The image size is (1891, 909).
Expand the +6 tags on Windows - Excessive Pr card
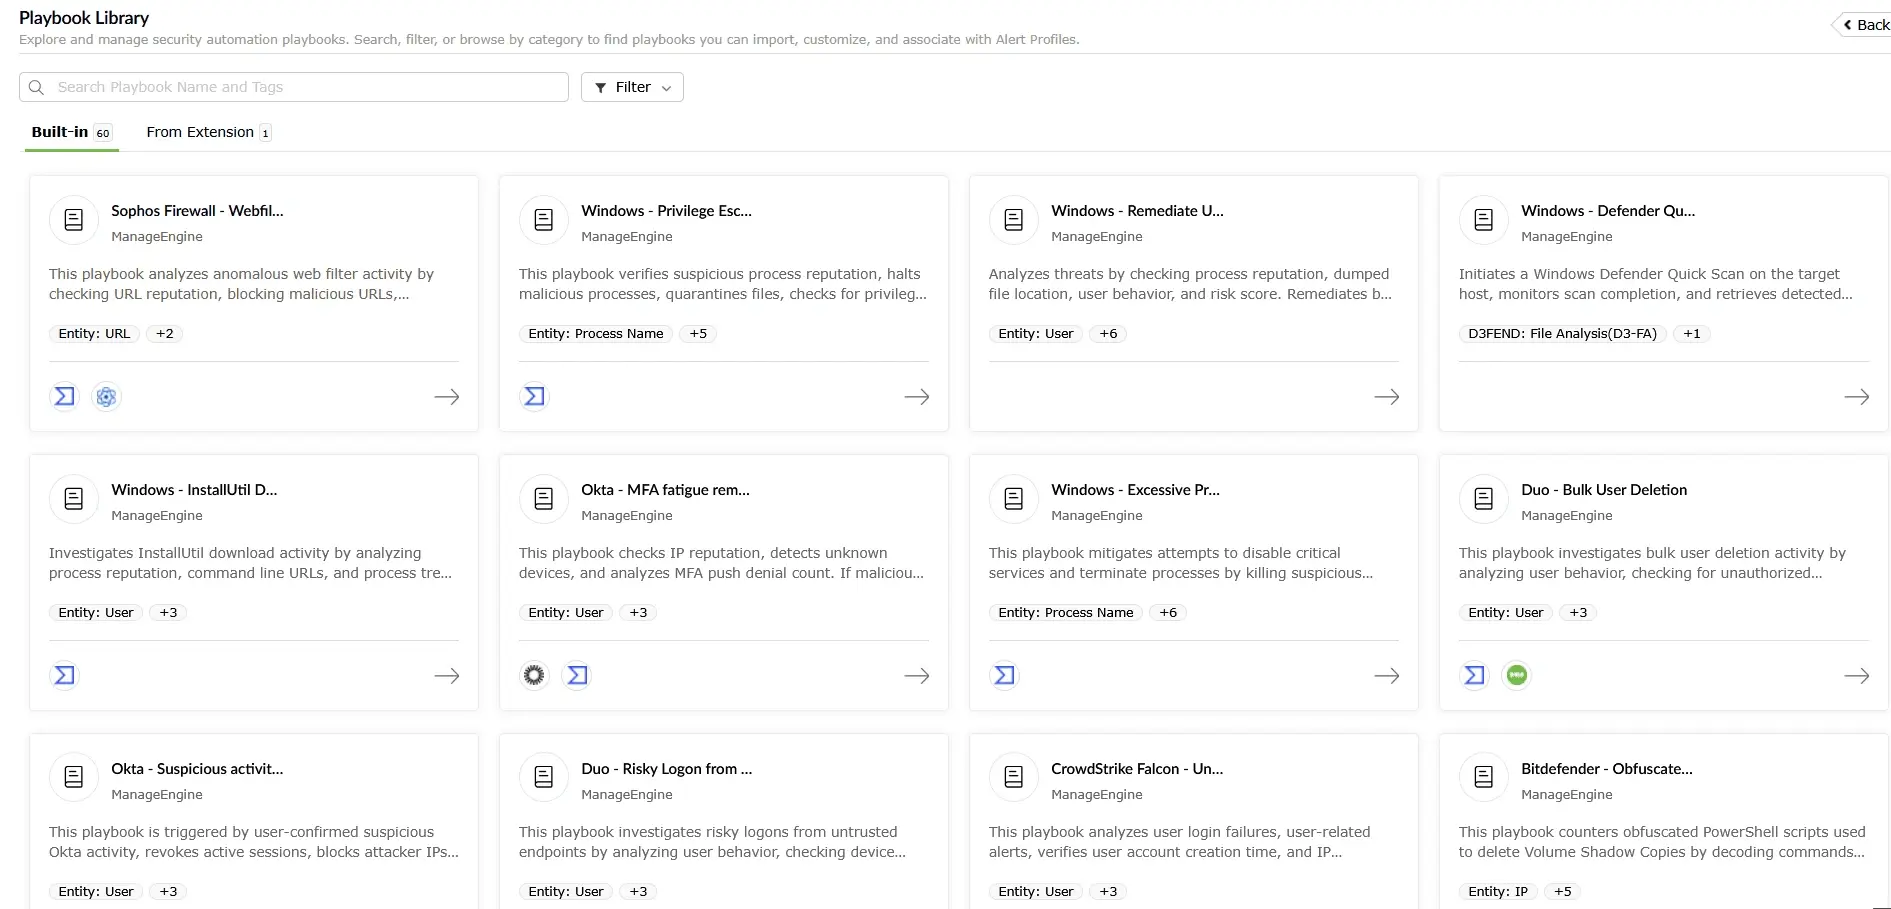point(1168,613)
